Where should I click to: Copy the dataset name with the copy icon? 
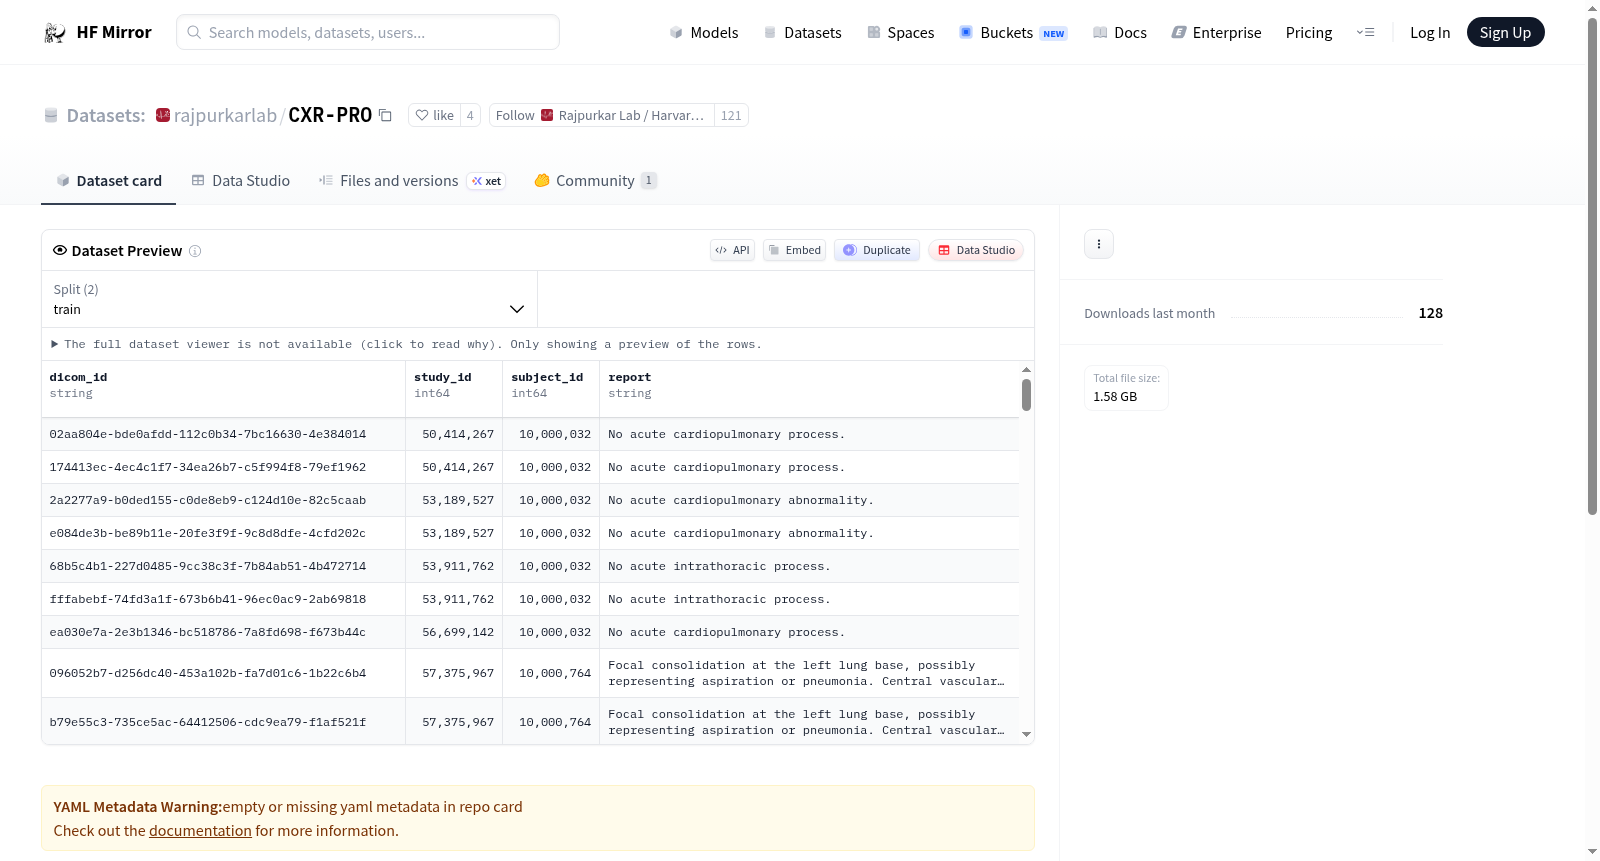click(385, 115)
